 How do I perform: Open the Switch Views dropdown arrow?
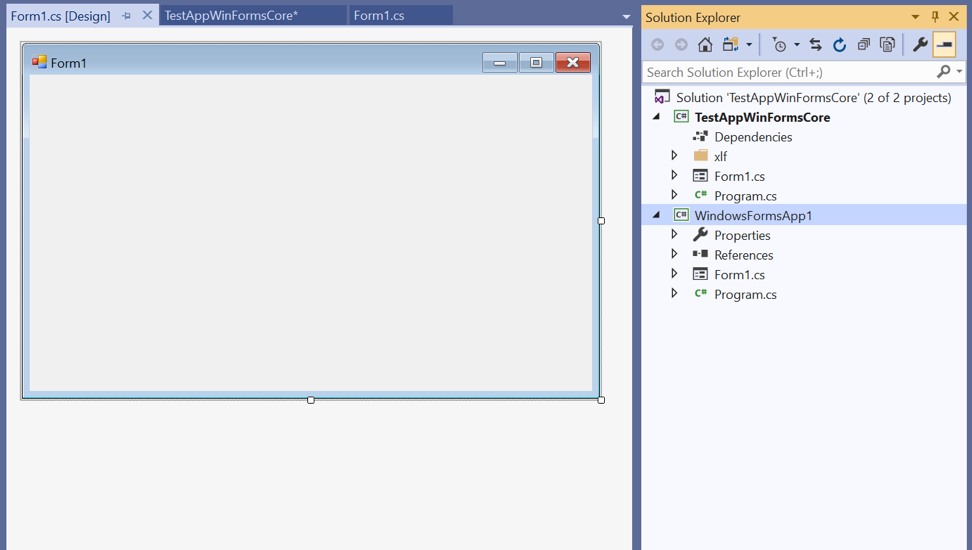click(749, 45)
